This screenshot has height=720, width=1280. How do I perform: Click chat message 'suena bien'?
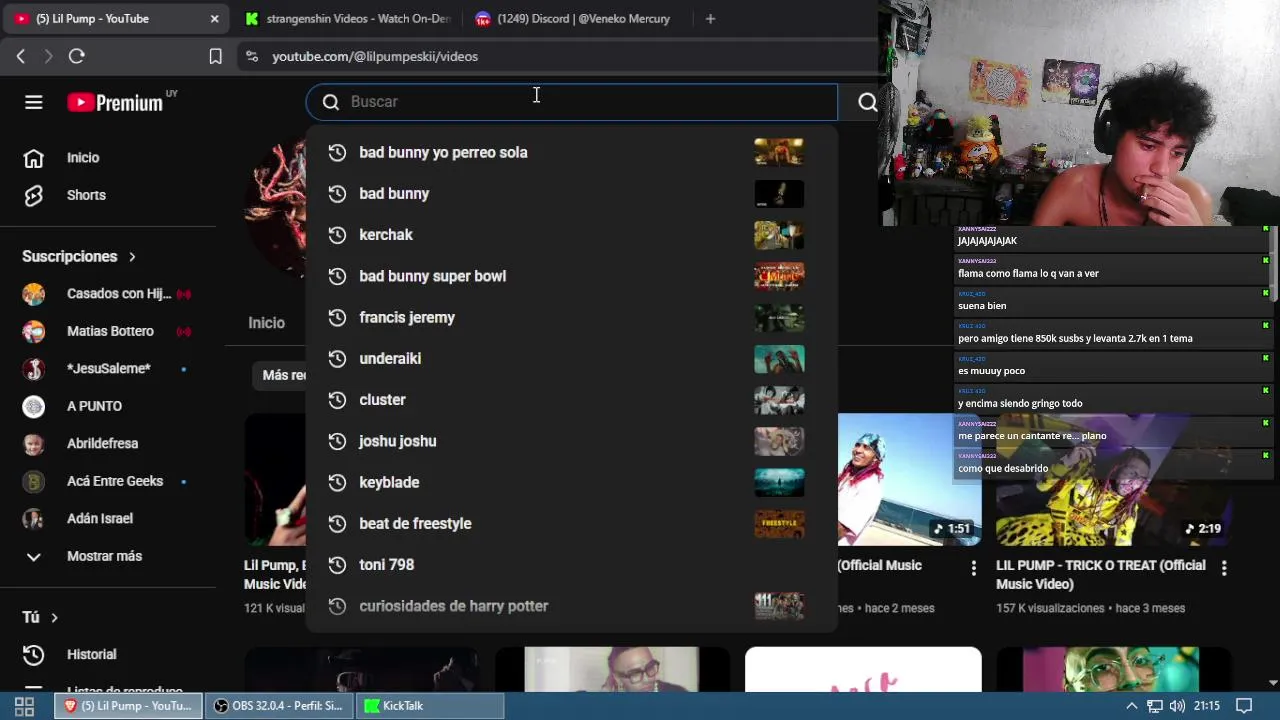tap(982, 306)
